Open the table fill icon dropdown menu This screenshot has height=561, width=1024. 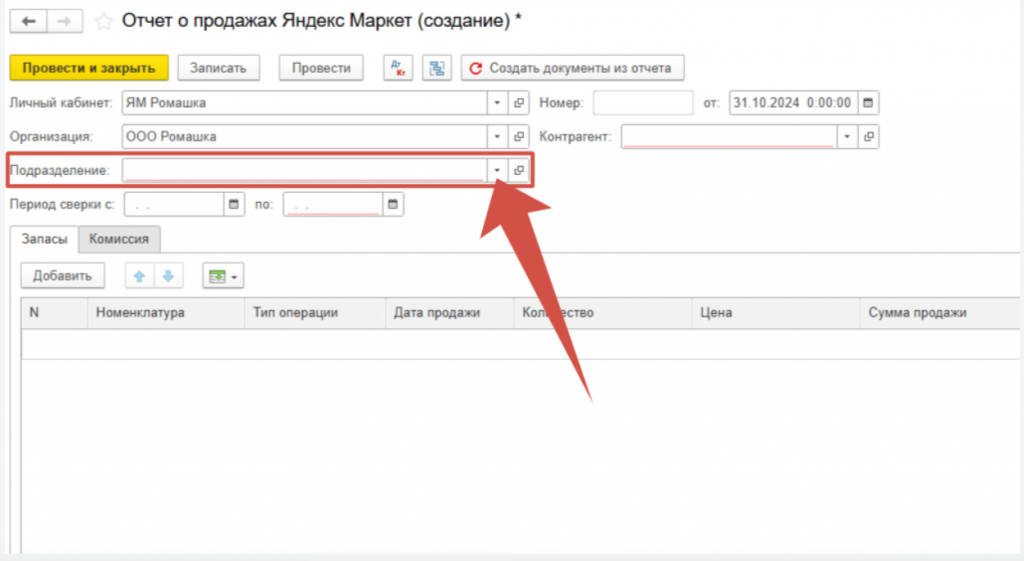(223, 276)
